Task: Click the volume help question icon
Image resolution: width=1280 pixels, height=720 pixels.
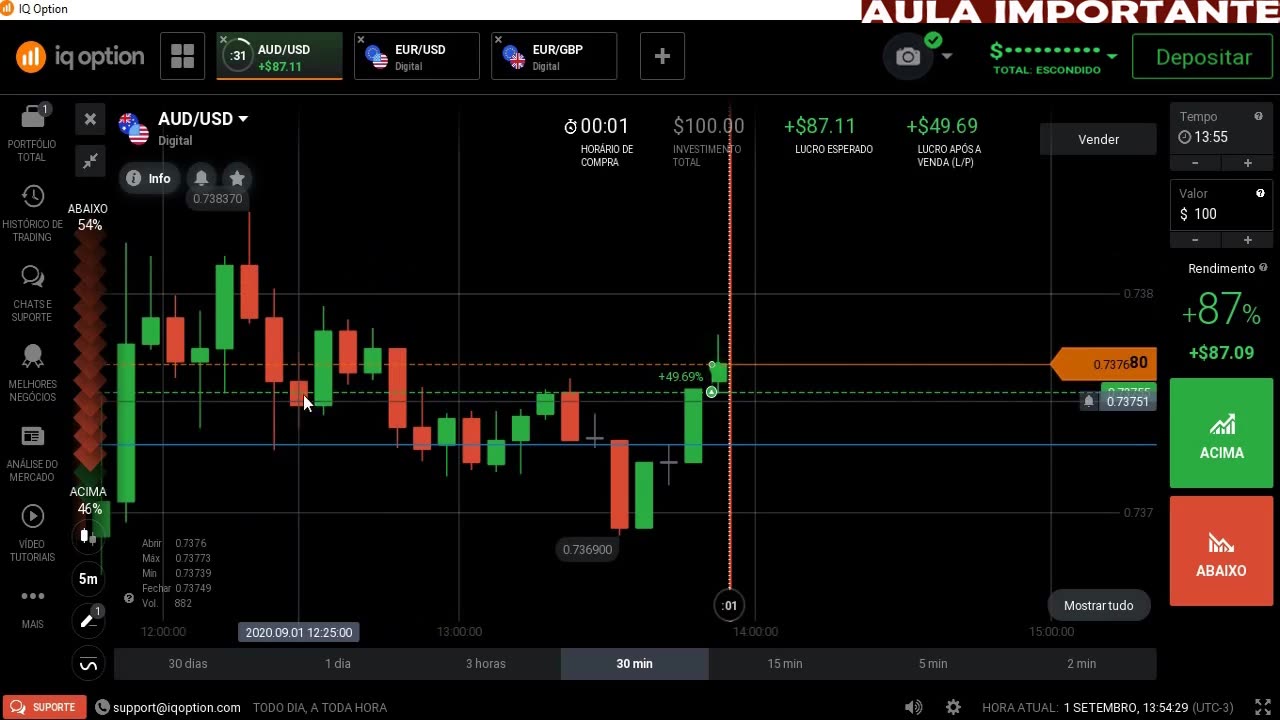Action: pos(128,598)
